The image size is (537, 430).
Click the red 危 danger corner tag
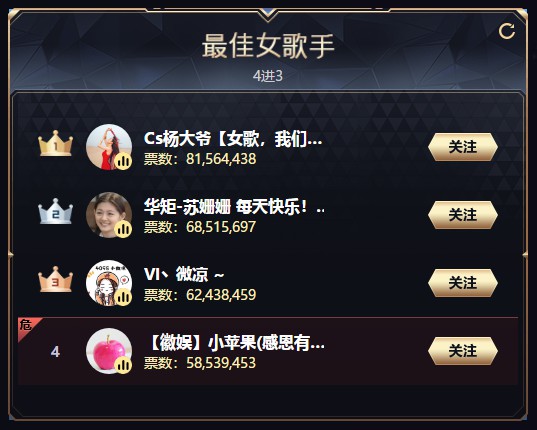coord(27,326)
